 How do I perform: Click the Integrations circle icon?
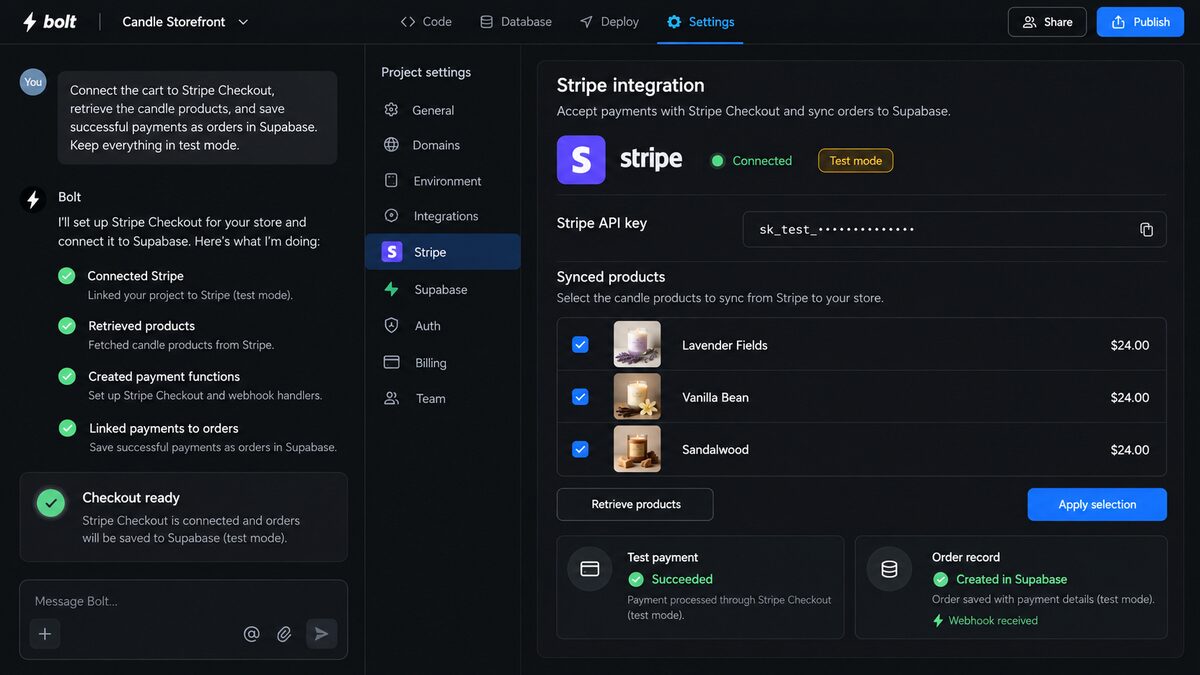coord(392,216)
